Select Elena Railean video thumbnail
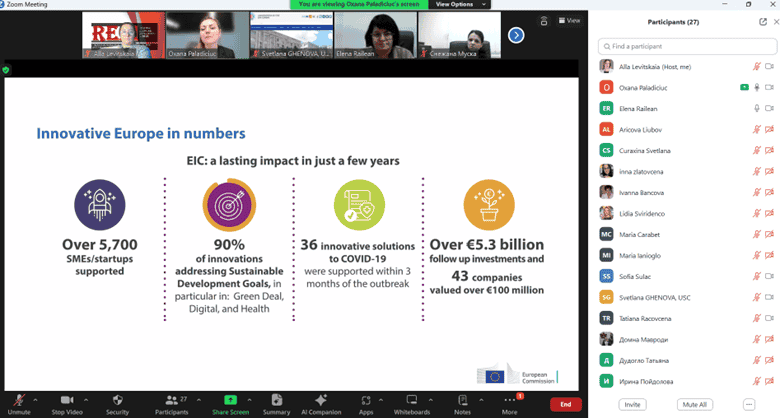 [x=376, y=35]
